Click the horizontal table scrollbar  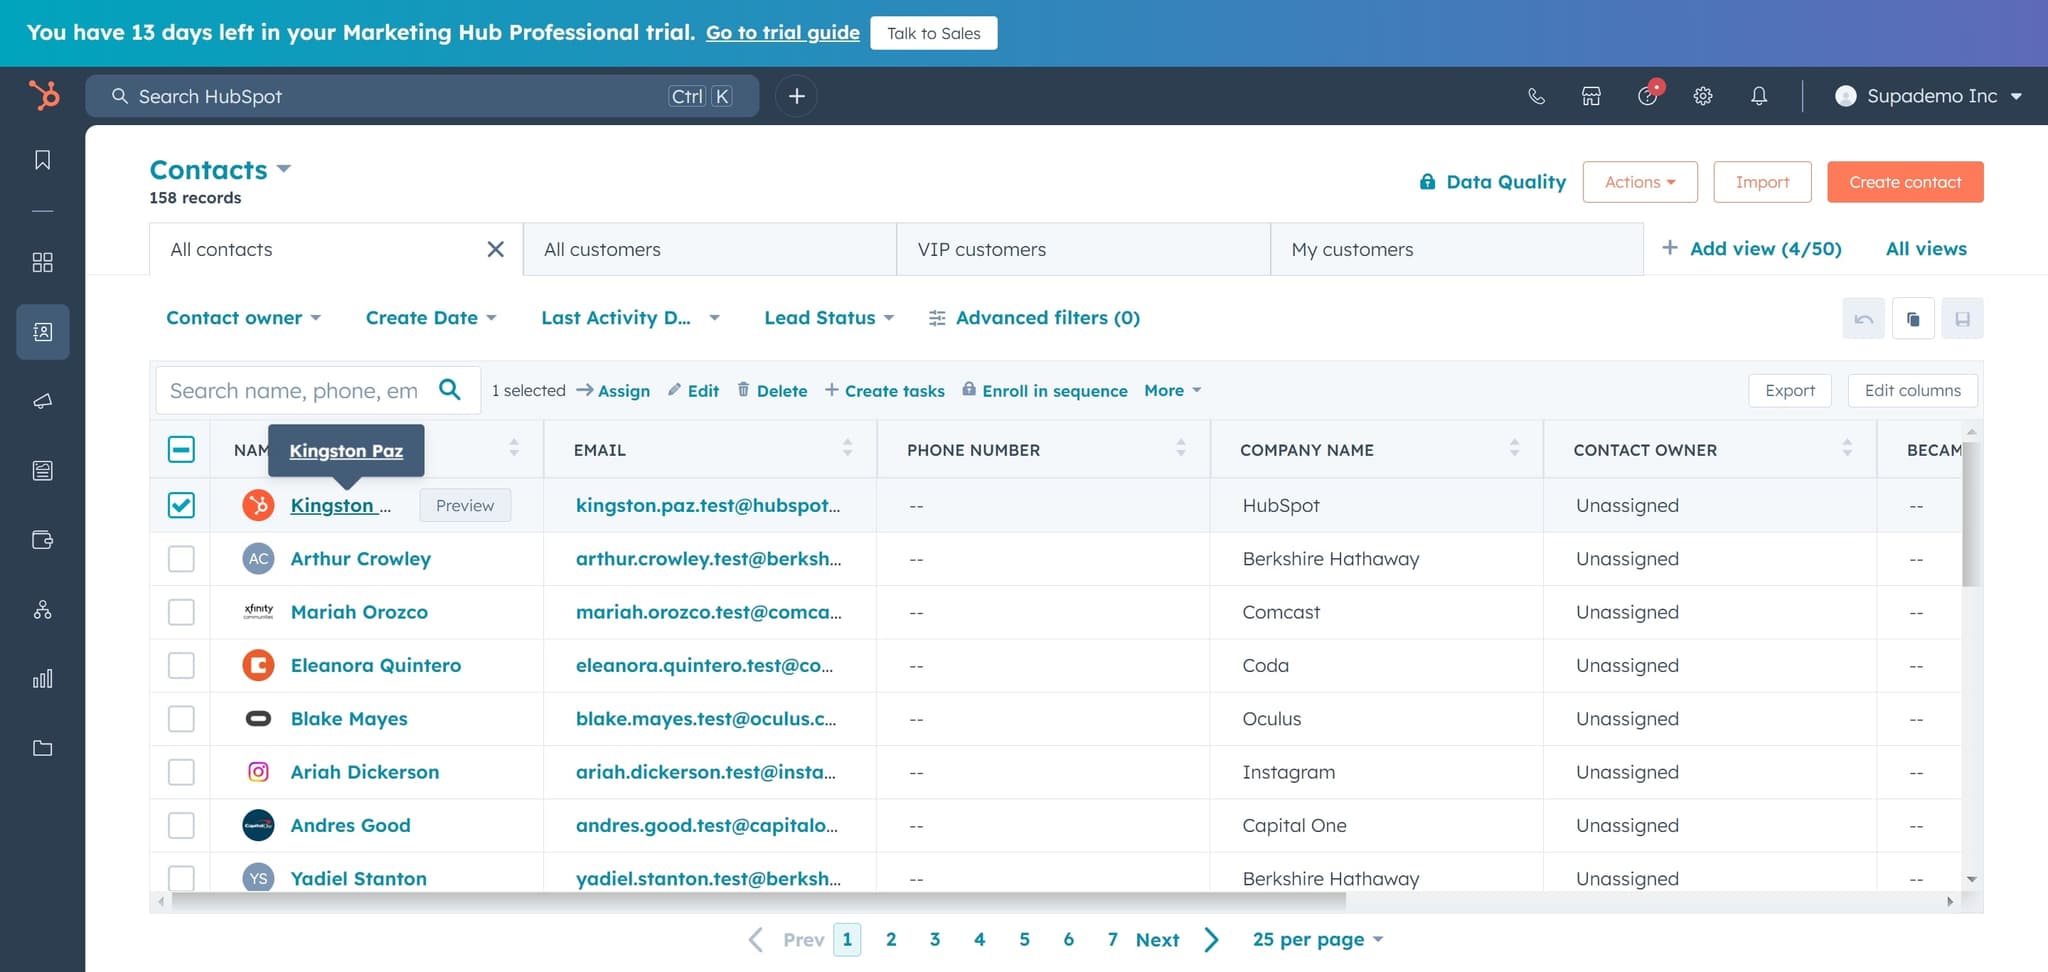(758, 901)
